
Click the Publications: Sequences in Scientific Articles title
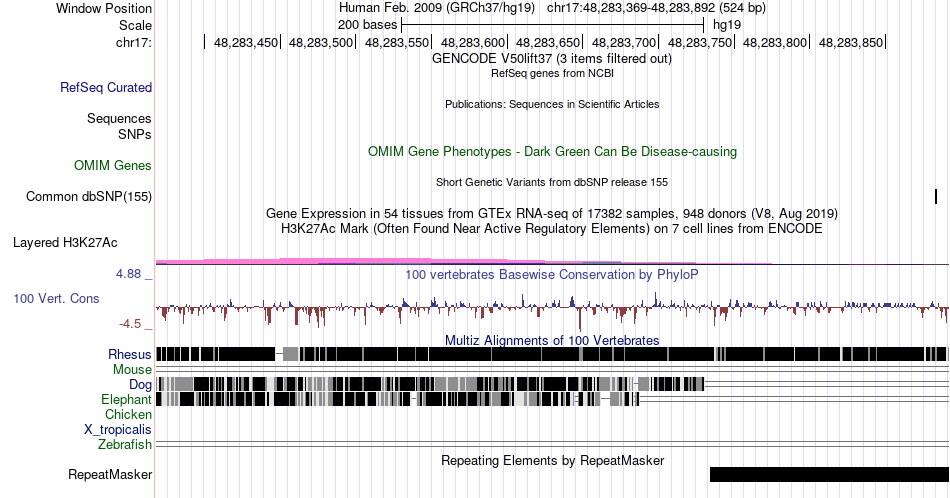click(x=552, y=104)
